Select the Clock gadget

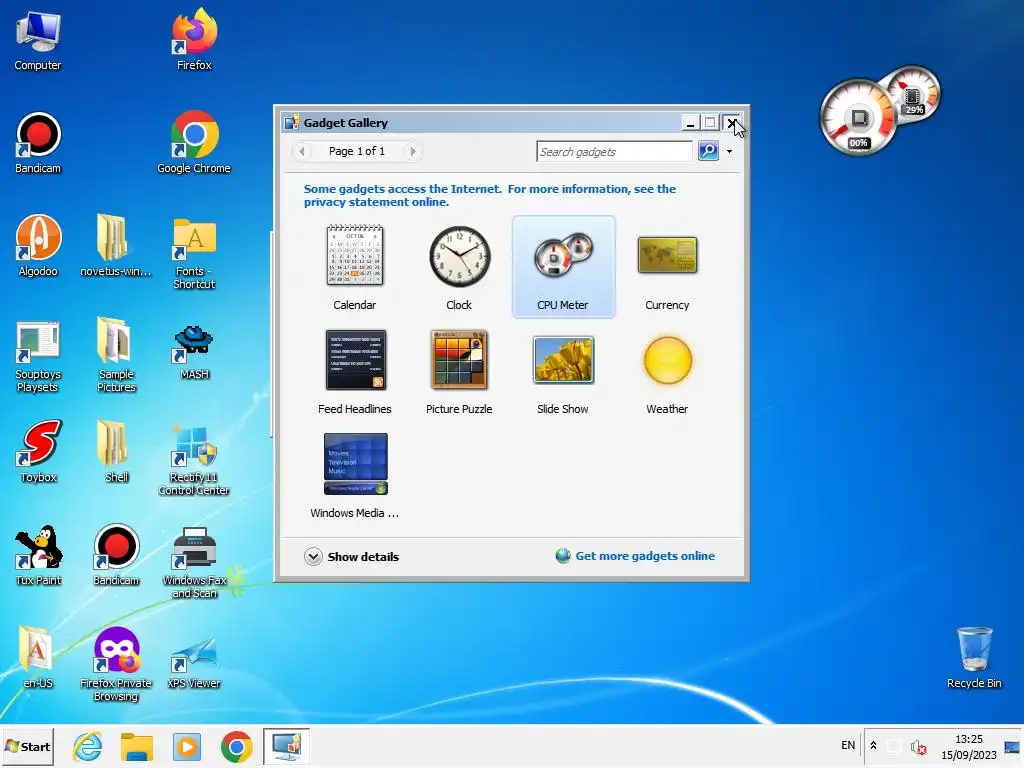pos(459,267)
